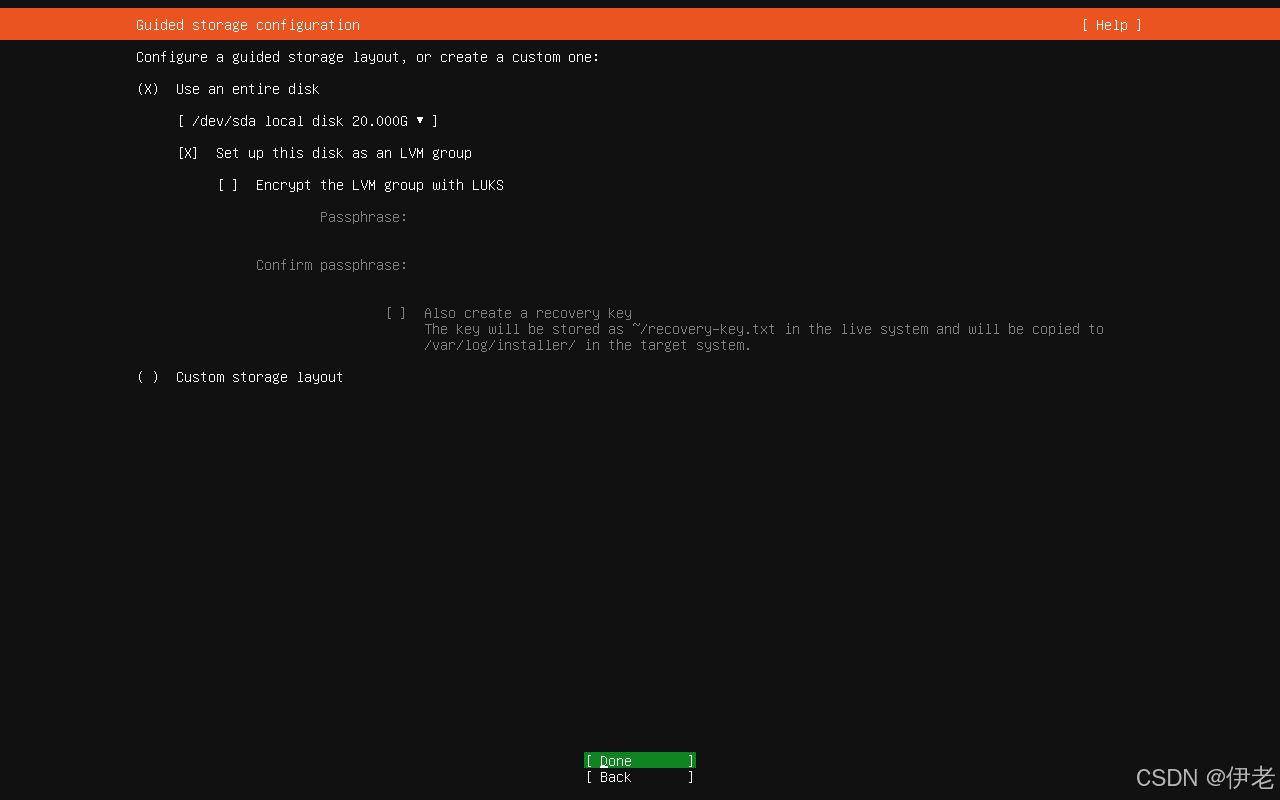
Task: Click the "Guided storage configuration" title
Action: 248,25
